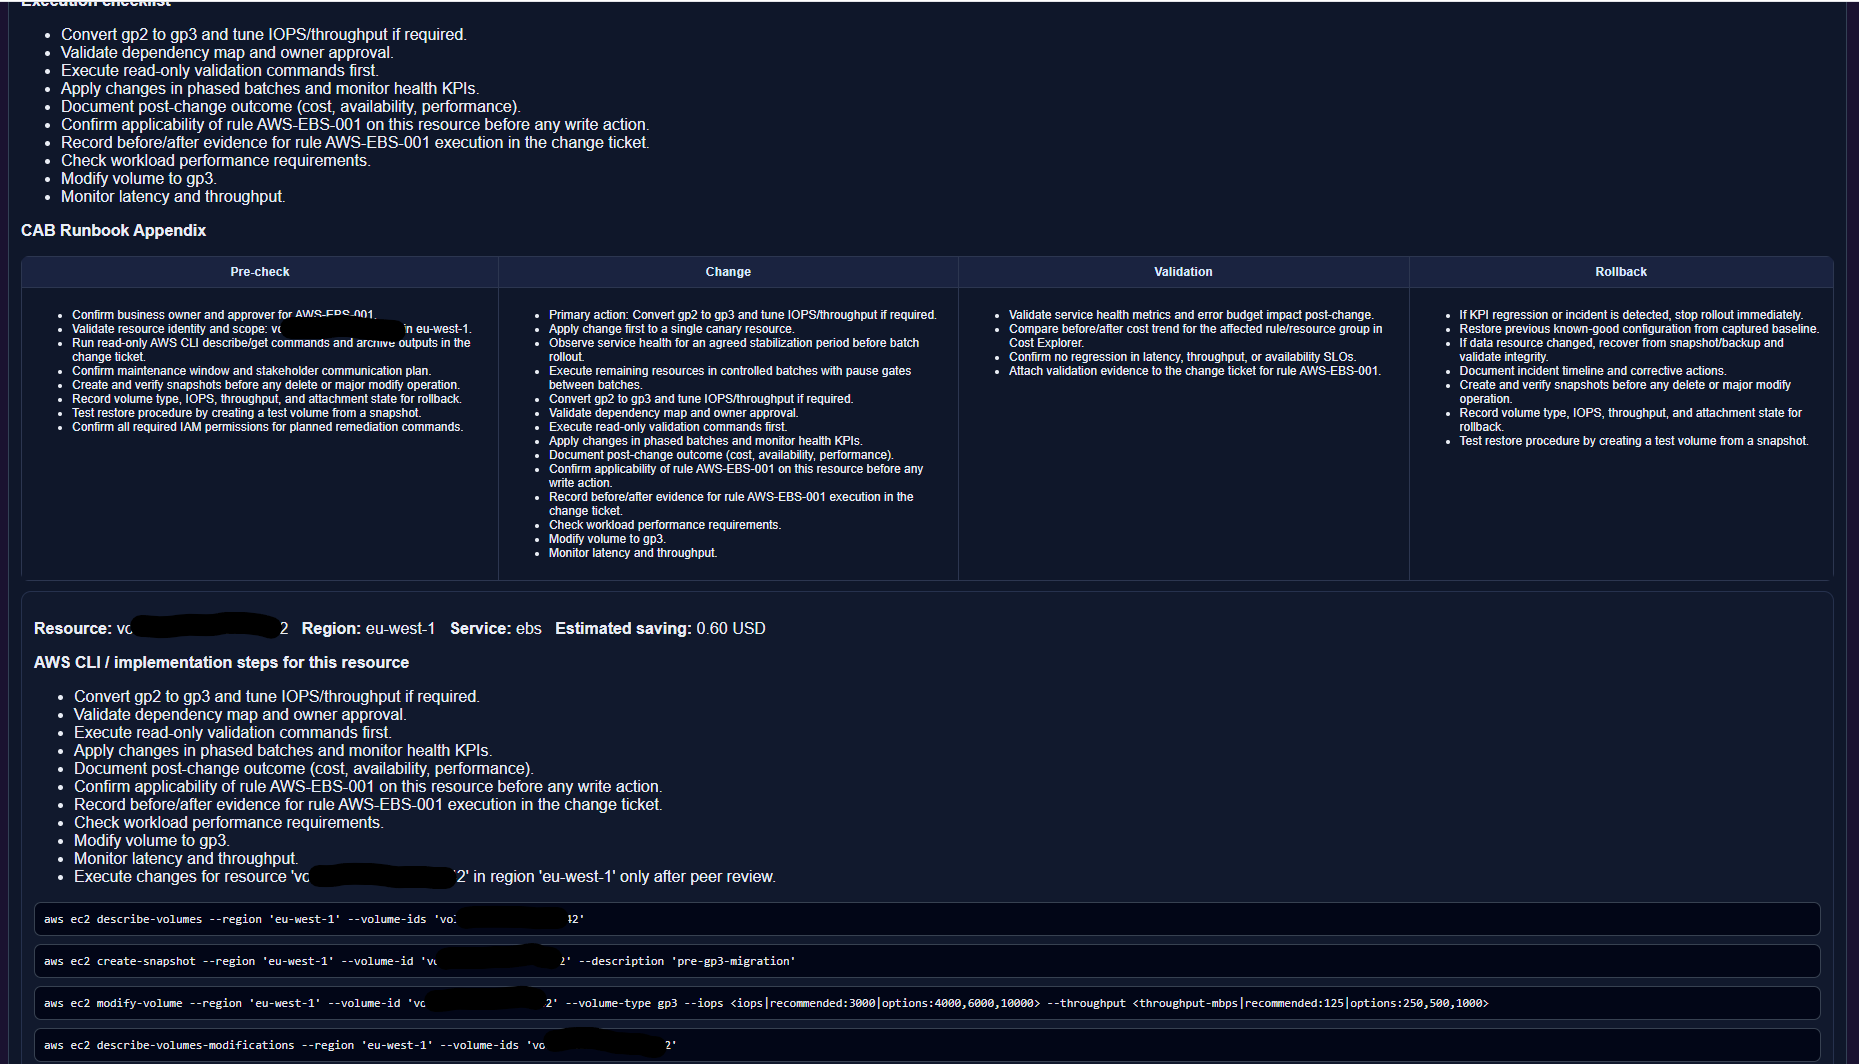1859x1064 pixels.
Task: Click the modify-volume gp3 command block
Action: click(926, 1003)
